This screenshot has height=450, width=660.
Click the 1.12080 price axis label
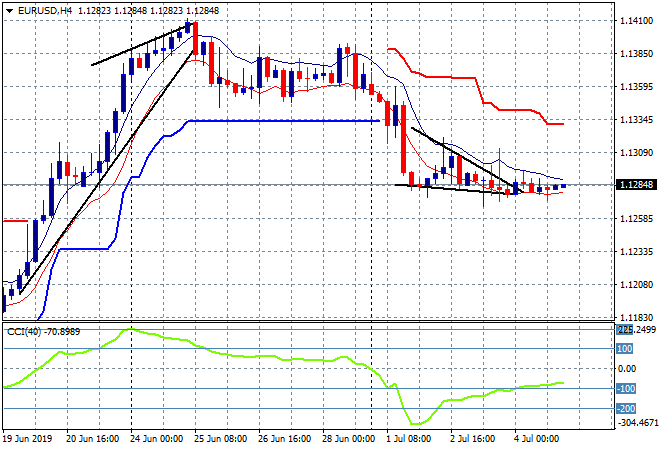636,285
